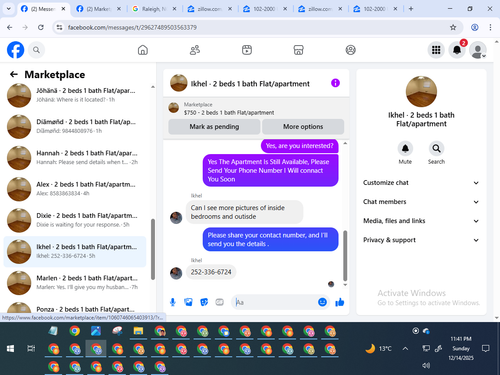Click the back arrow beside Marketplace

pos(14,74)
